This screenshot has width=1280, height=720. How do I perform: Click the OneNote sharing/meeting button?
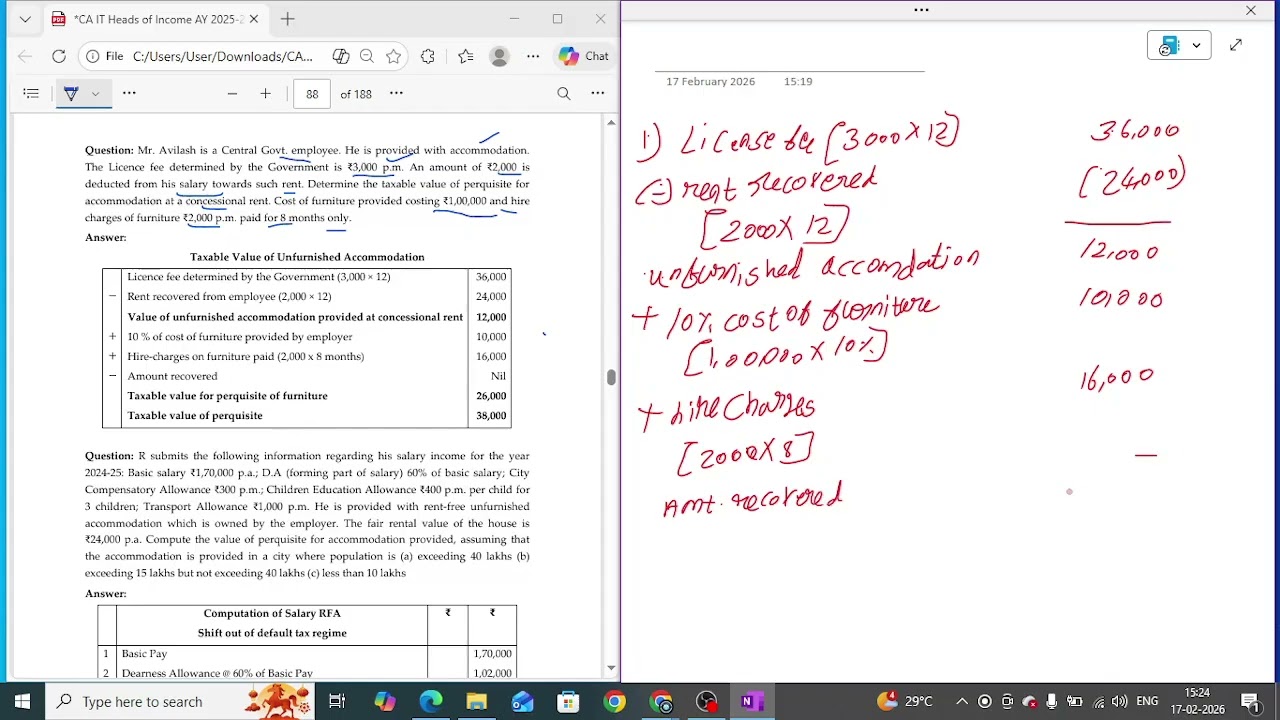point(1169,45)
